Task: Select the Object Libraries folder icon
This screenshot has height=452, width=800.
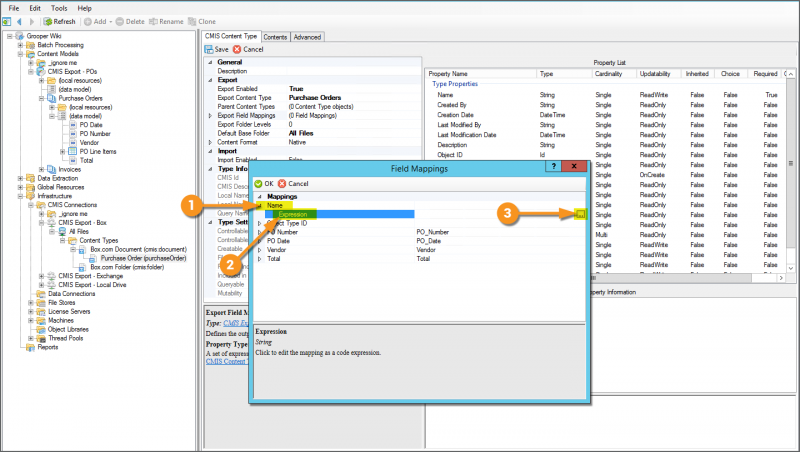Action: tap(41, 330)
